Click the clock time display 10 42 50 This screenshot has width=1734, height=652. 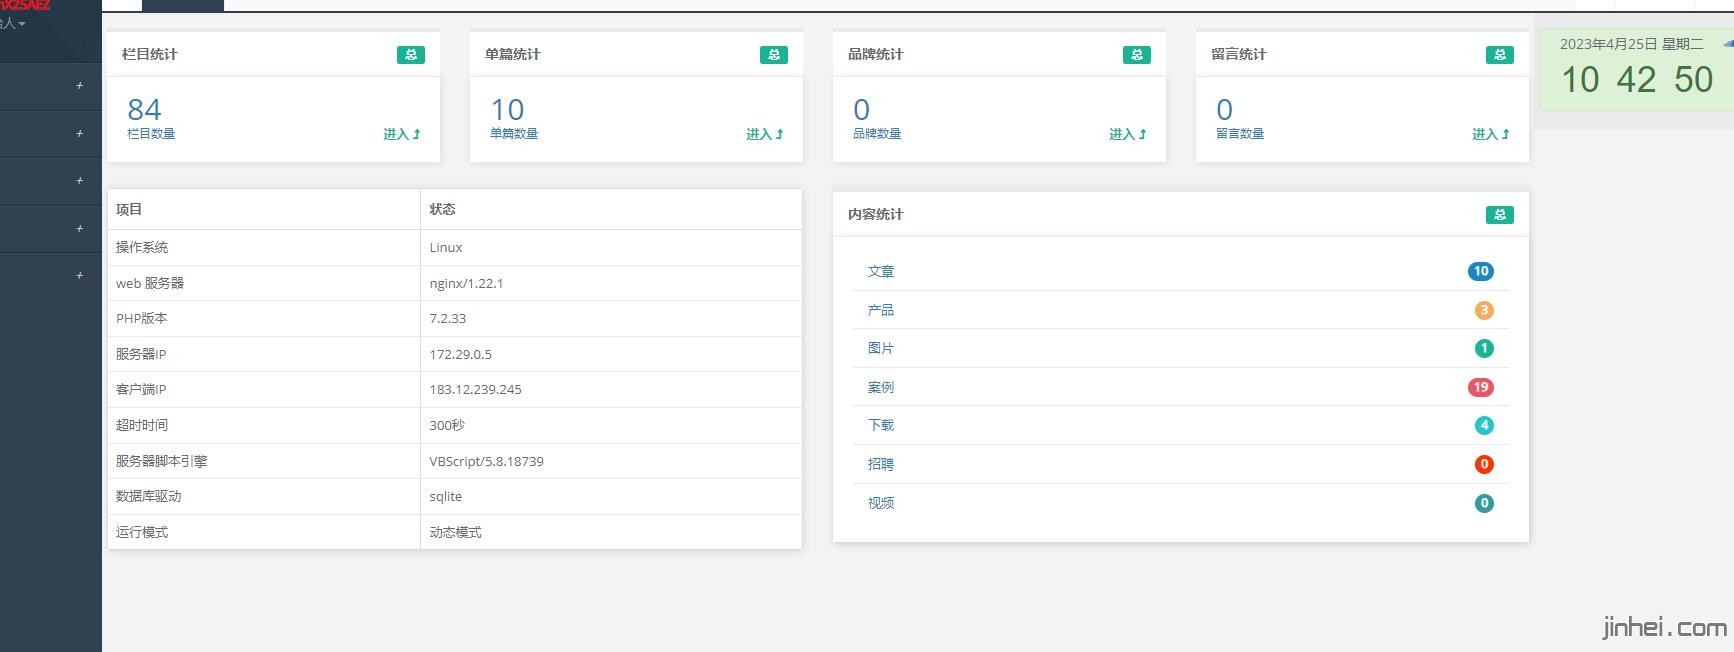click(x=1637, y=80)
